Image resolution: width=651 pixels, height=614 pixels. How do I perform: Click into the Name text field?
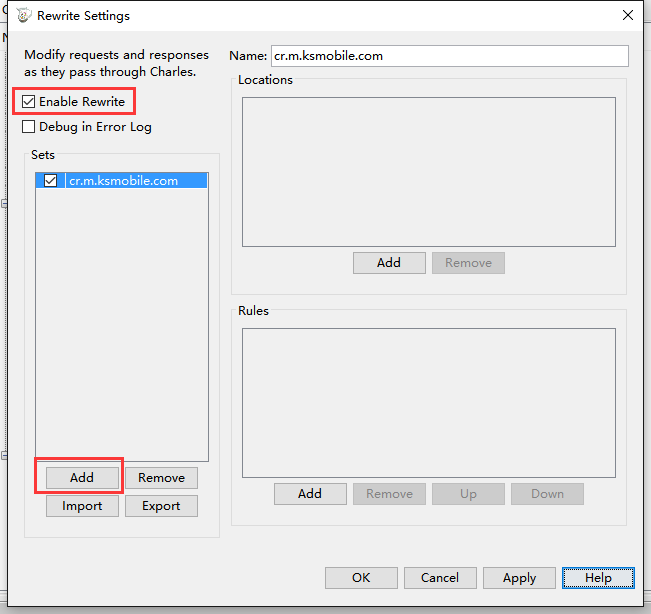tap(449, 56)
